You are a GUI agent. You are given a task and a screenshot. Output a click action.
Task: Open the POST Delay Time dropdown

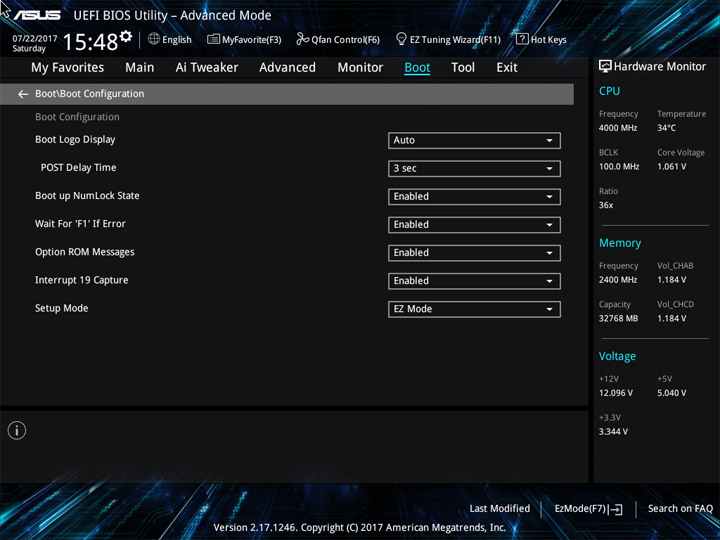pos(474,169)
